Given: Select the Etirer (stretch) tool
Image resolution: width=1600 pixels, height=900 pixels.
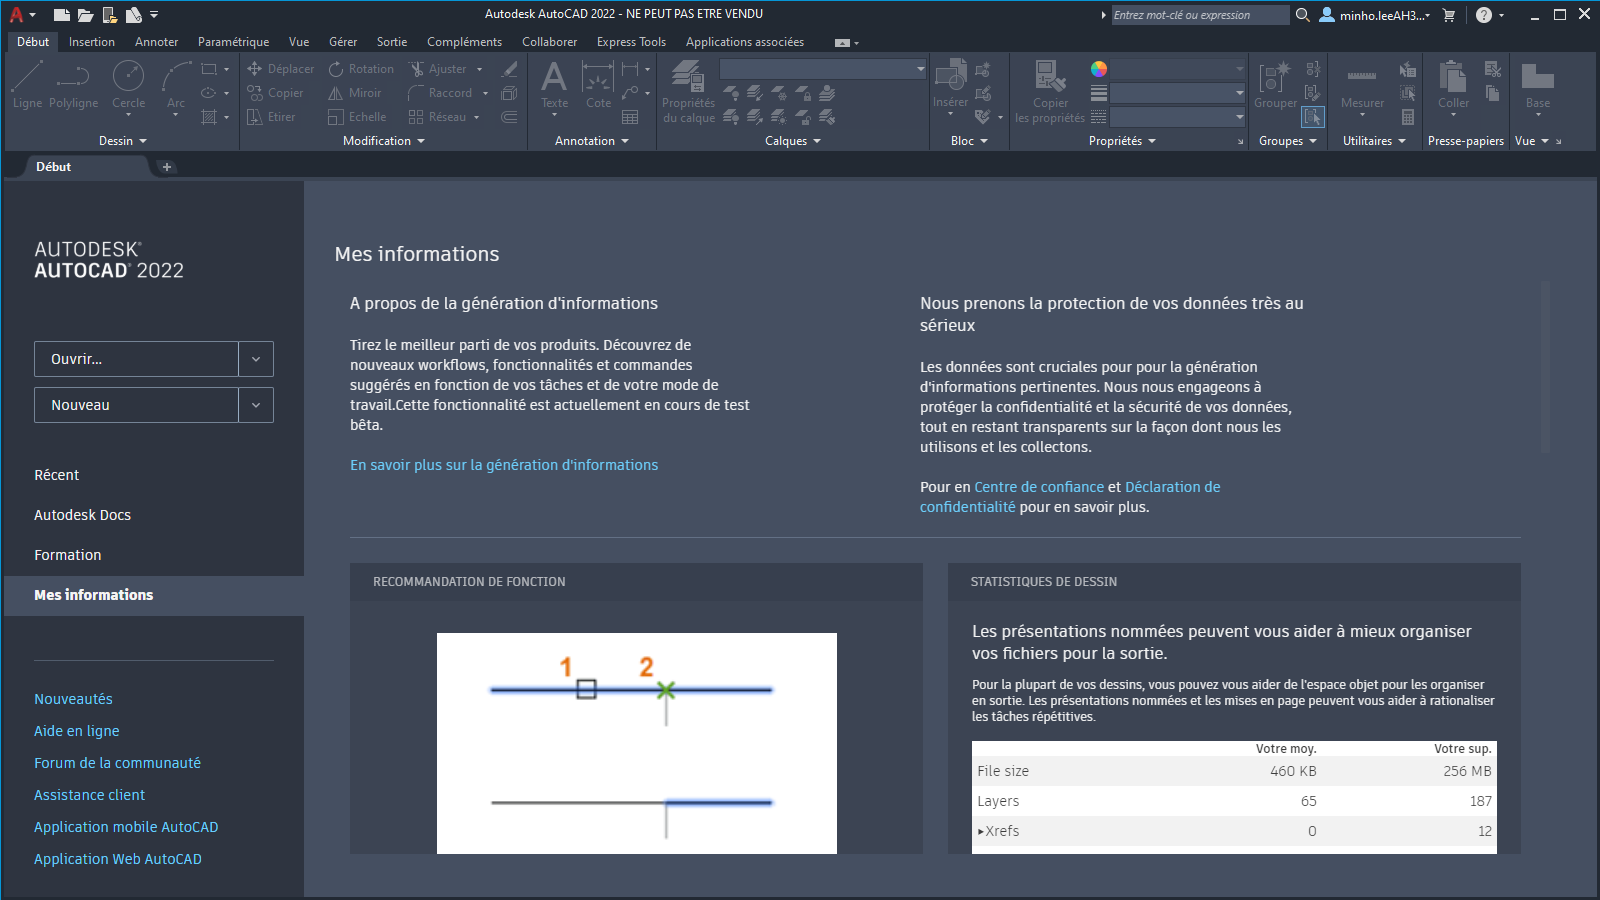Looking at the screenshot, I should (272, 117).
